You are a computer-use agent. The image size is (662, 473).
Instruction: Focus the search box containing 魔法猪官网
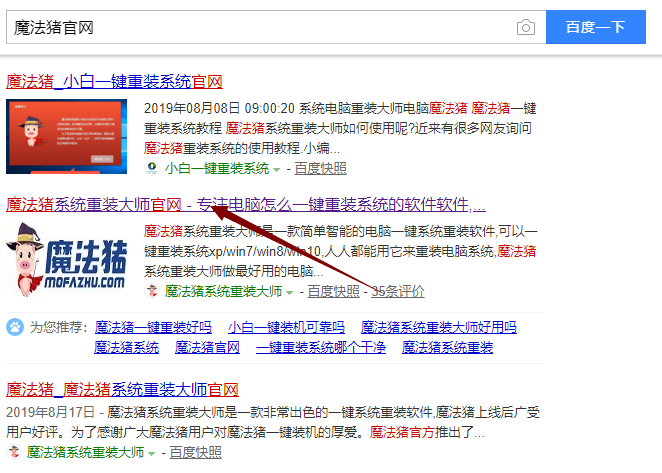pyautogui.click(x=276, y=27)
